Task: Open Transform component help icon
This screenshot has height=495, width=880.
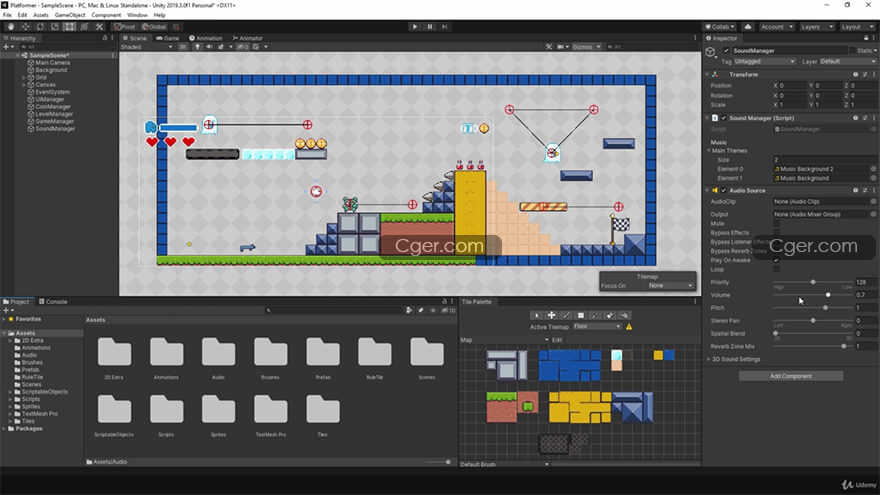Action: point(855,74)
